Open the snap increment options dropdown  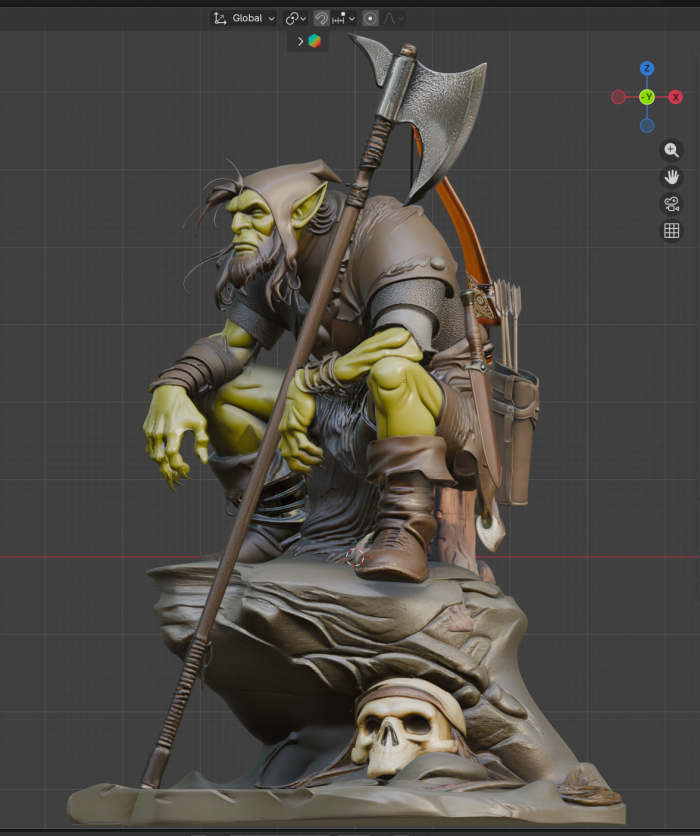[x=343, y=19]
